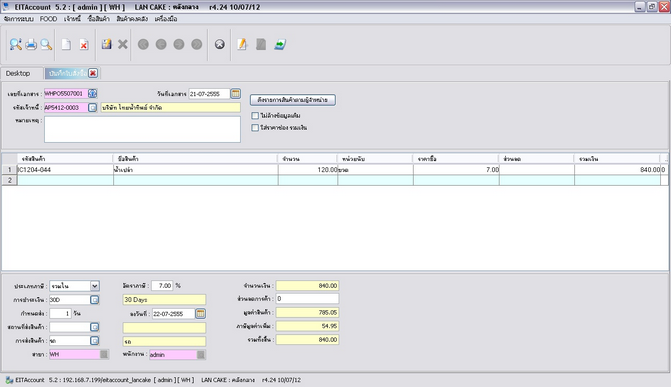Screen dimensions: 671x387
Task: Open the first Thai system management menu
Action: (19, 19)
